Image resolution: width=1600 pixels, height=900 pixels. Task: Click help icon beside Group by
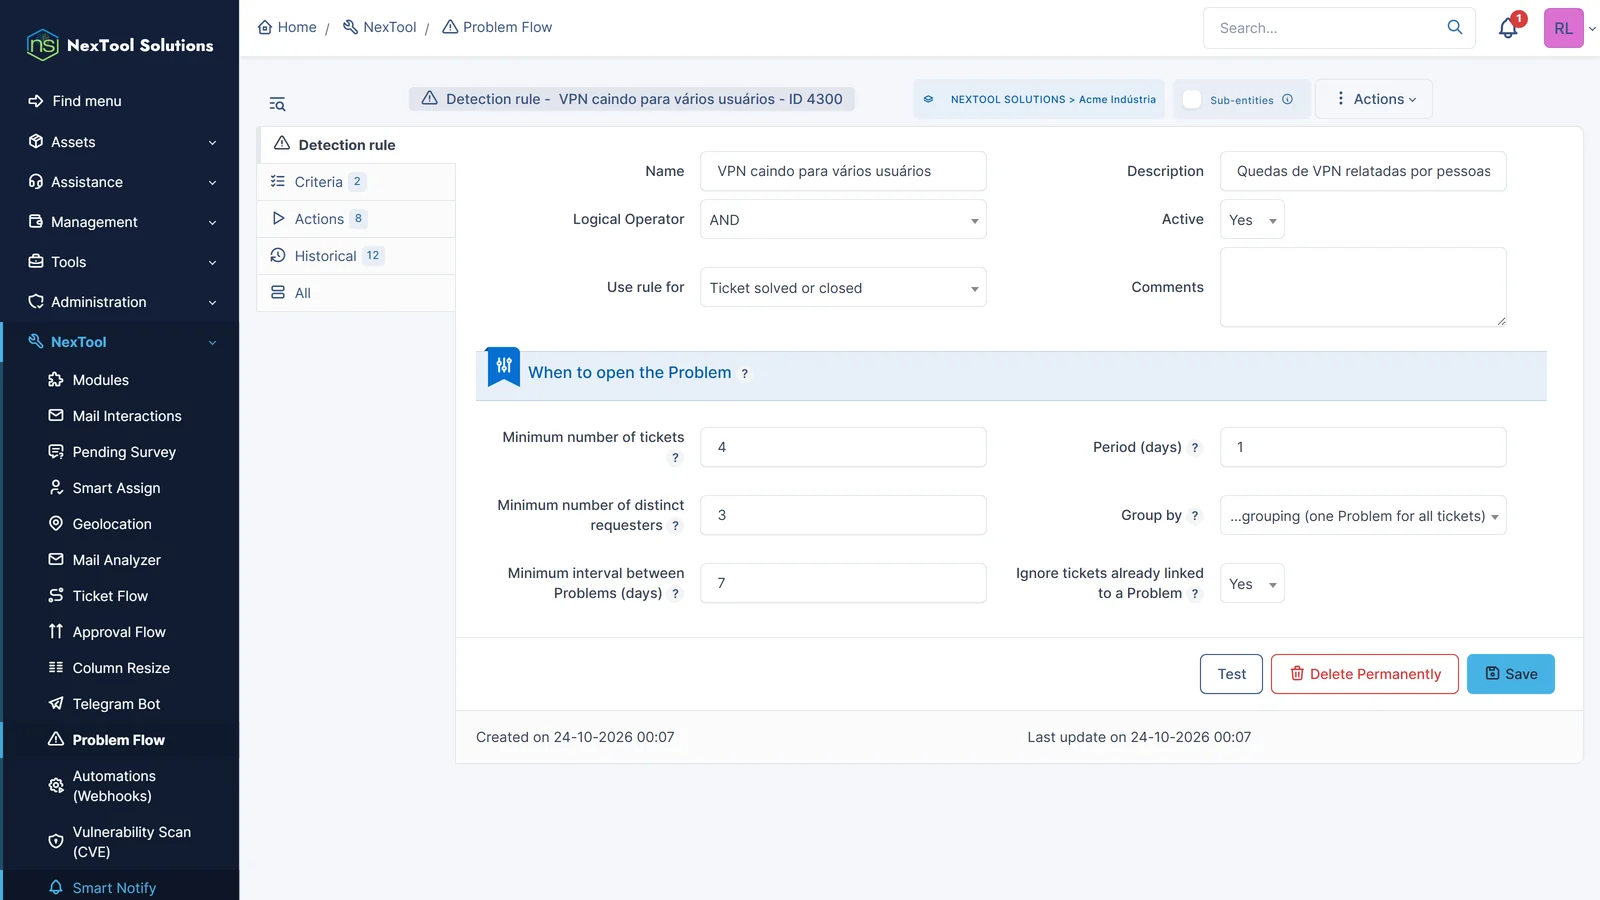point(1195,516)
